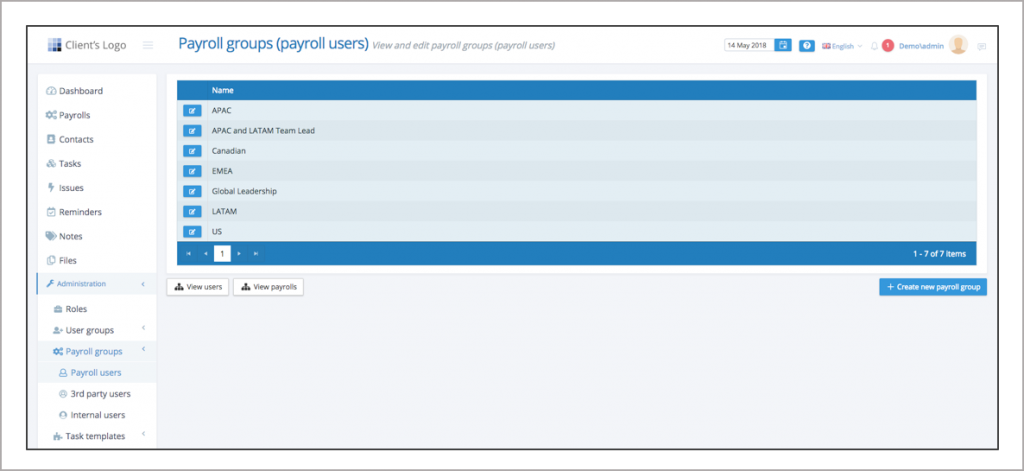Open the calendar date picker icon
Screen dimensions: 1024x471
784,46
